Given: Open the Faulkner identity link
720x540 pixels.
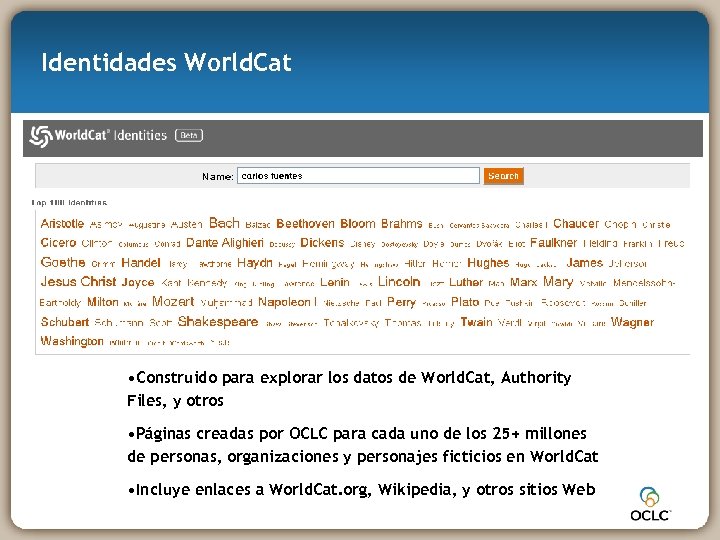Looking at the screenshot, I should [553, 242].
